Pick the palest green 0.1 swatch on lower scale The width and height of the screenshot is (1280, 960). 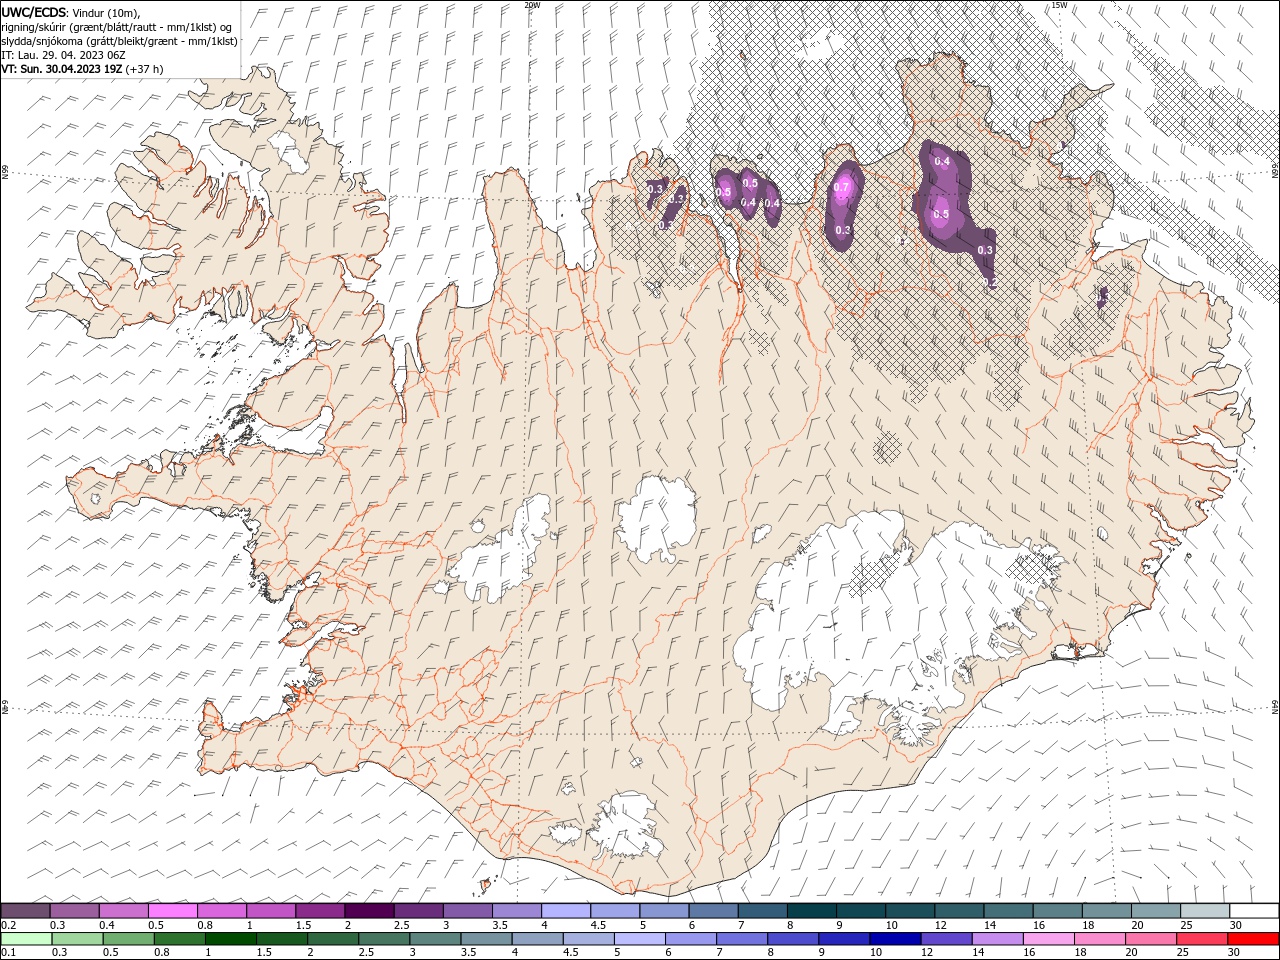pos(26,939)
